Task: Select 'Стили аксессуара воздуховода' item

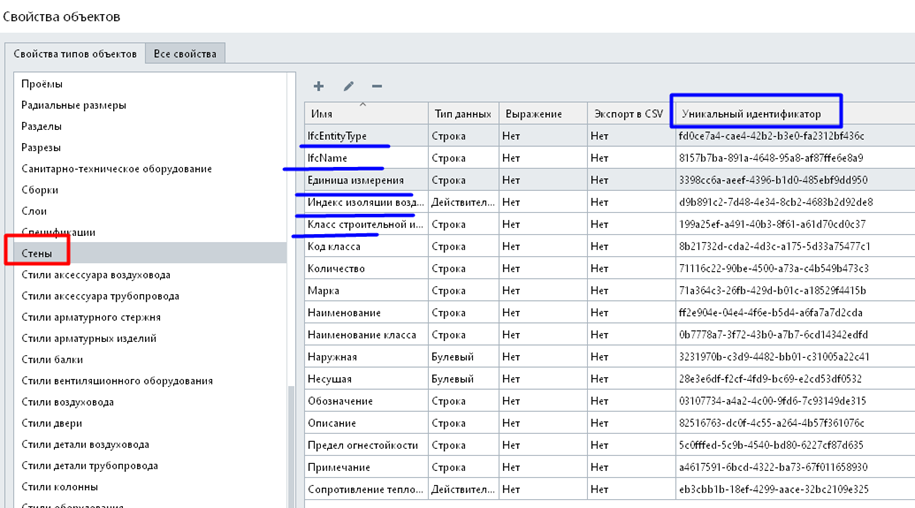Action: tap(150, 275)
